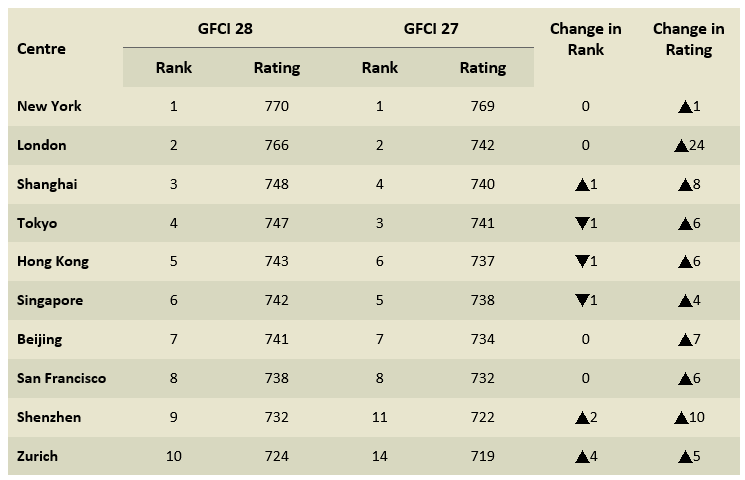Click the up arrow in San Francisco's rating change
The image size is (745, 480).
(x=684, y=379)
